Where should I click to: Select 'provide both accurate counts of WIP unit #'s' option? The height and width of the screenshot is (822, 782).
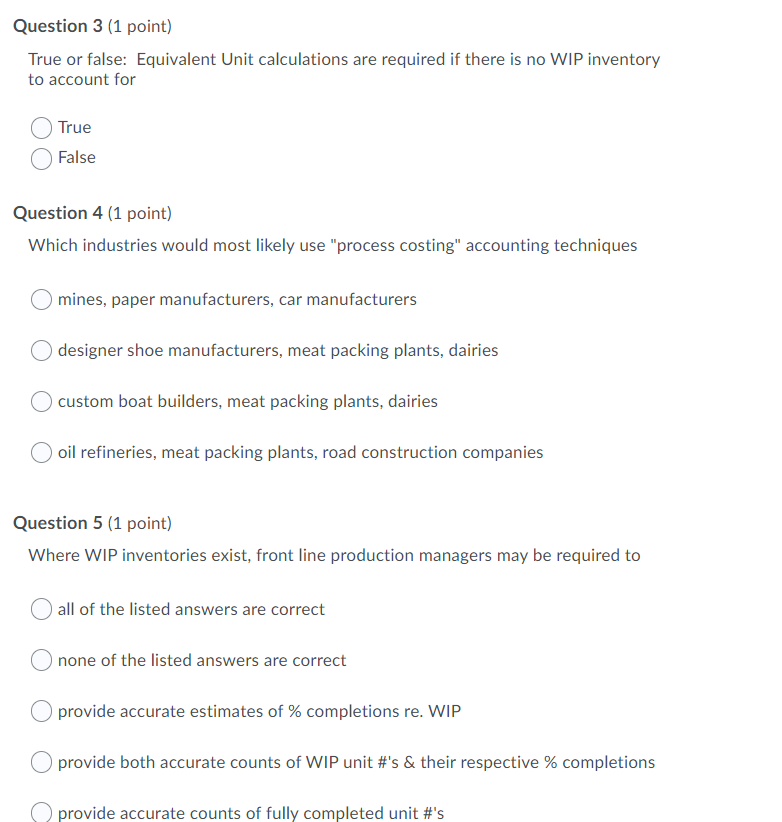tap(41, 761)
